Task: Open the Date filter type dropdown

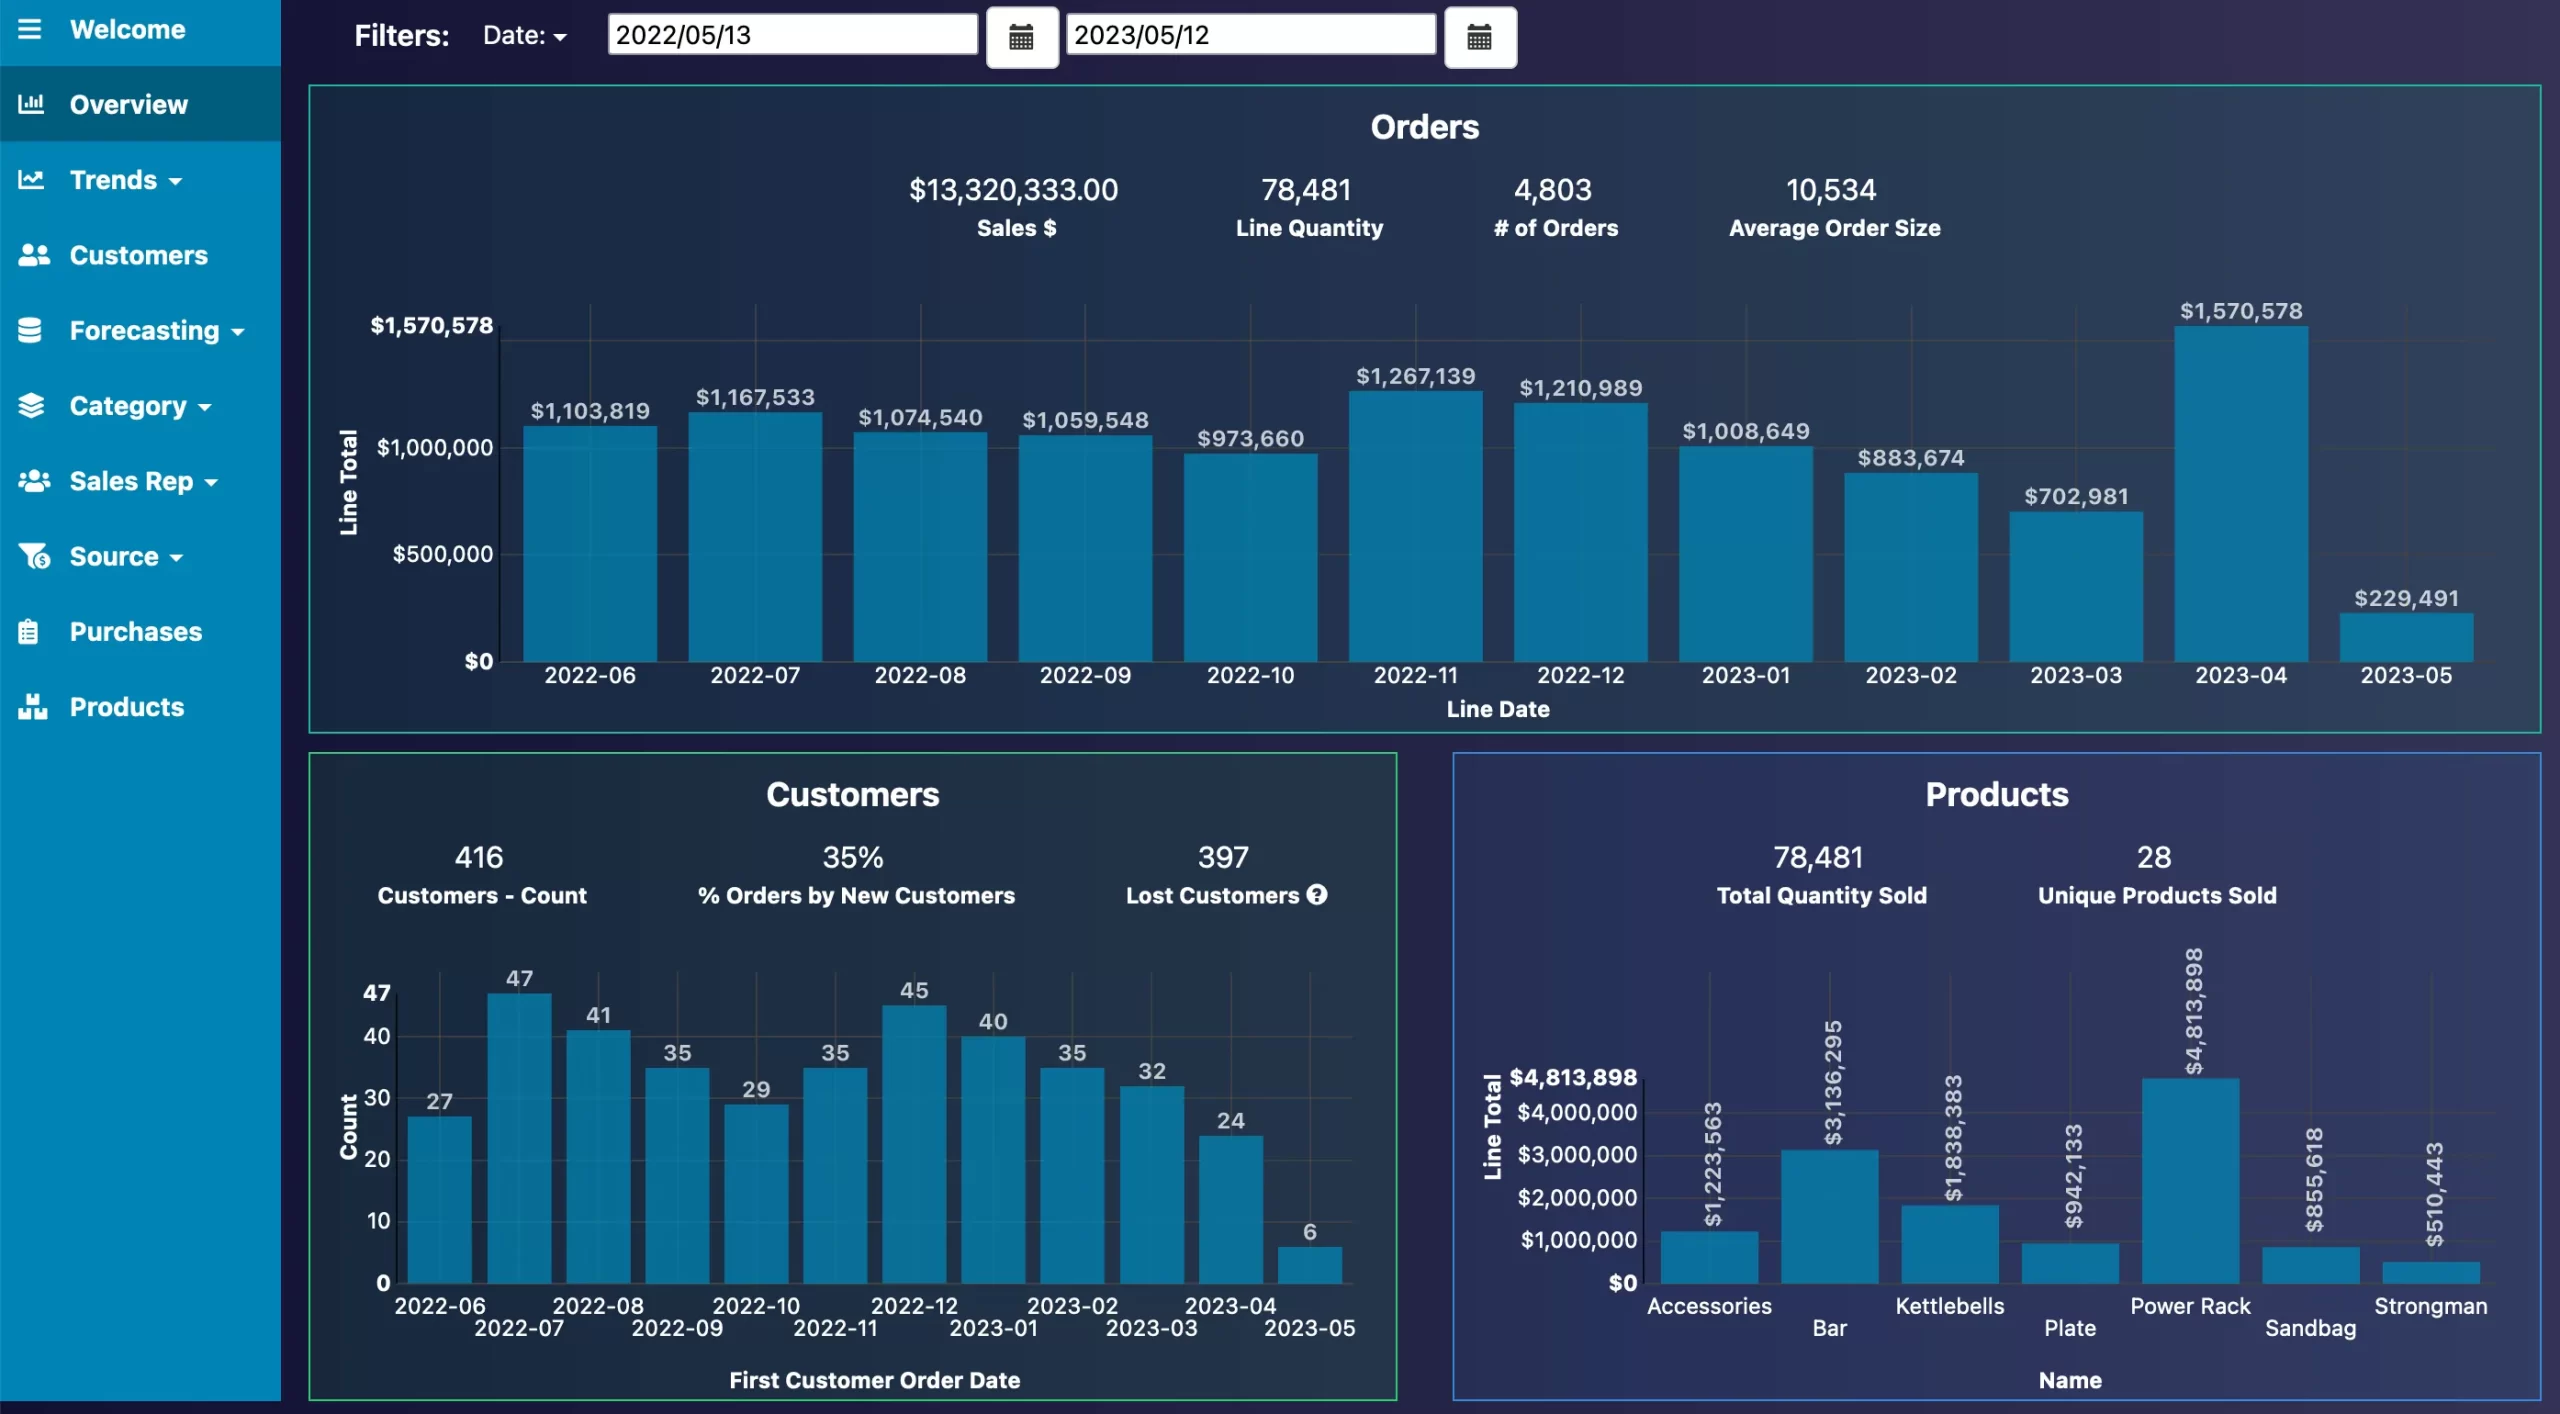Action: (x=524, y=36)
